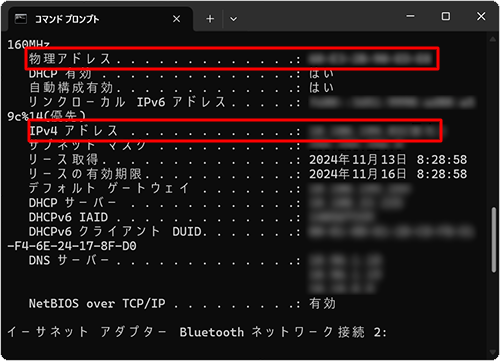Click the リースの有効期限 label
The width and height of the screenshot is (500, 361).
tap(85, 174)
